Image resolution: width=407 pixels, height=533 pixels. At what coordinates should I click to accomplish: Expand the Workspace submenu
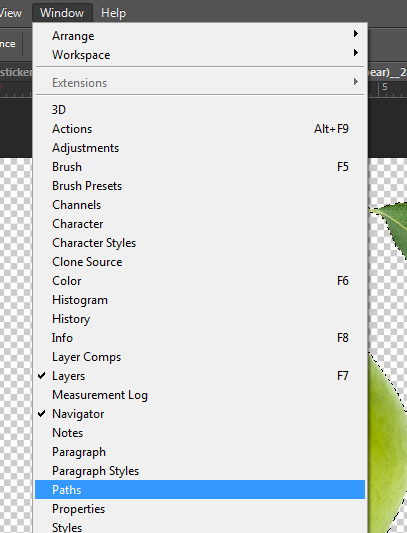[x=200, y=55]
